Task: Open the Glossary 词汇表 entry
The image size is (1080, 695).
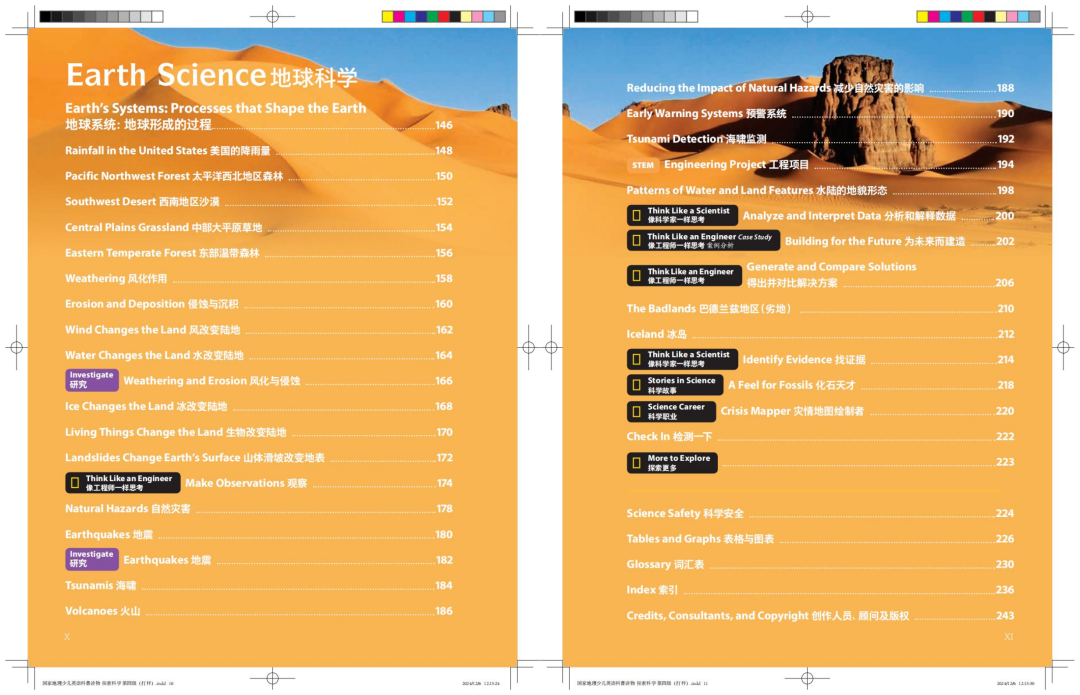Action: [x=665, y=565]
